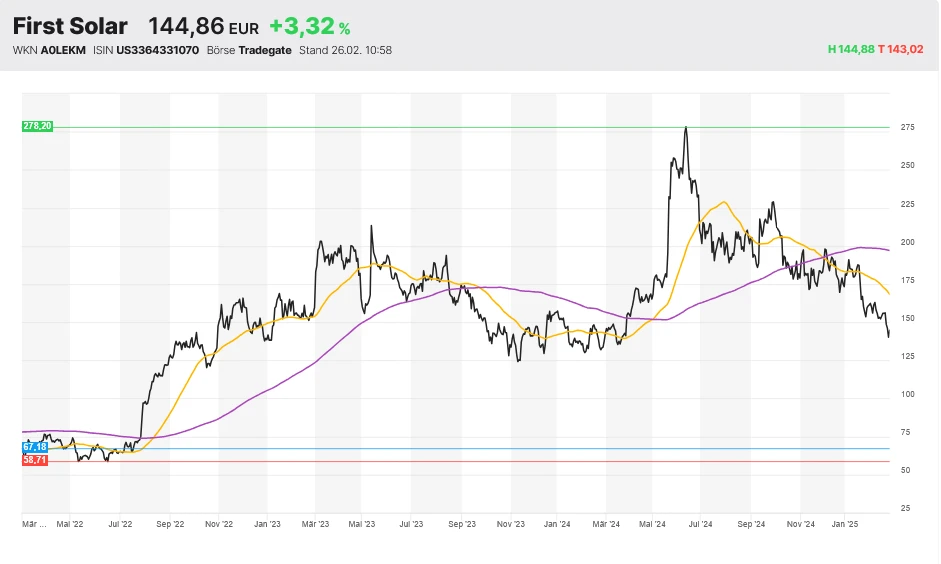Click the Nov '24 date on time axis
Image resolution: width=941 pixels, height=564 pixels.
[800, 523]
